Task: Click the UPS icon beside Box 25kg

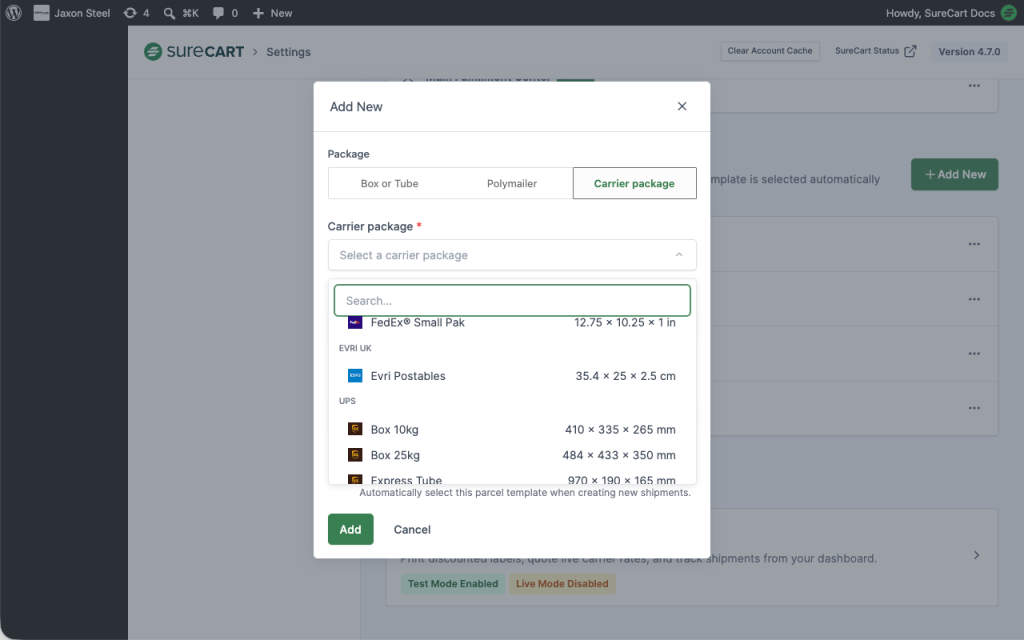Action: coord(355,455)
